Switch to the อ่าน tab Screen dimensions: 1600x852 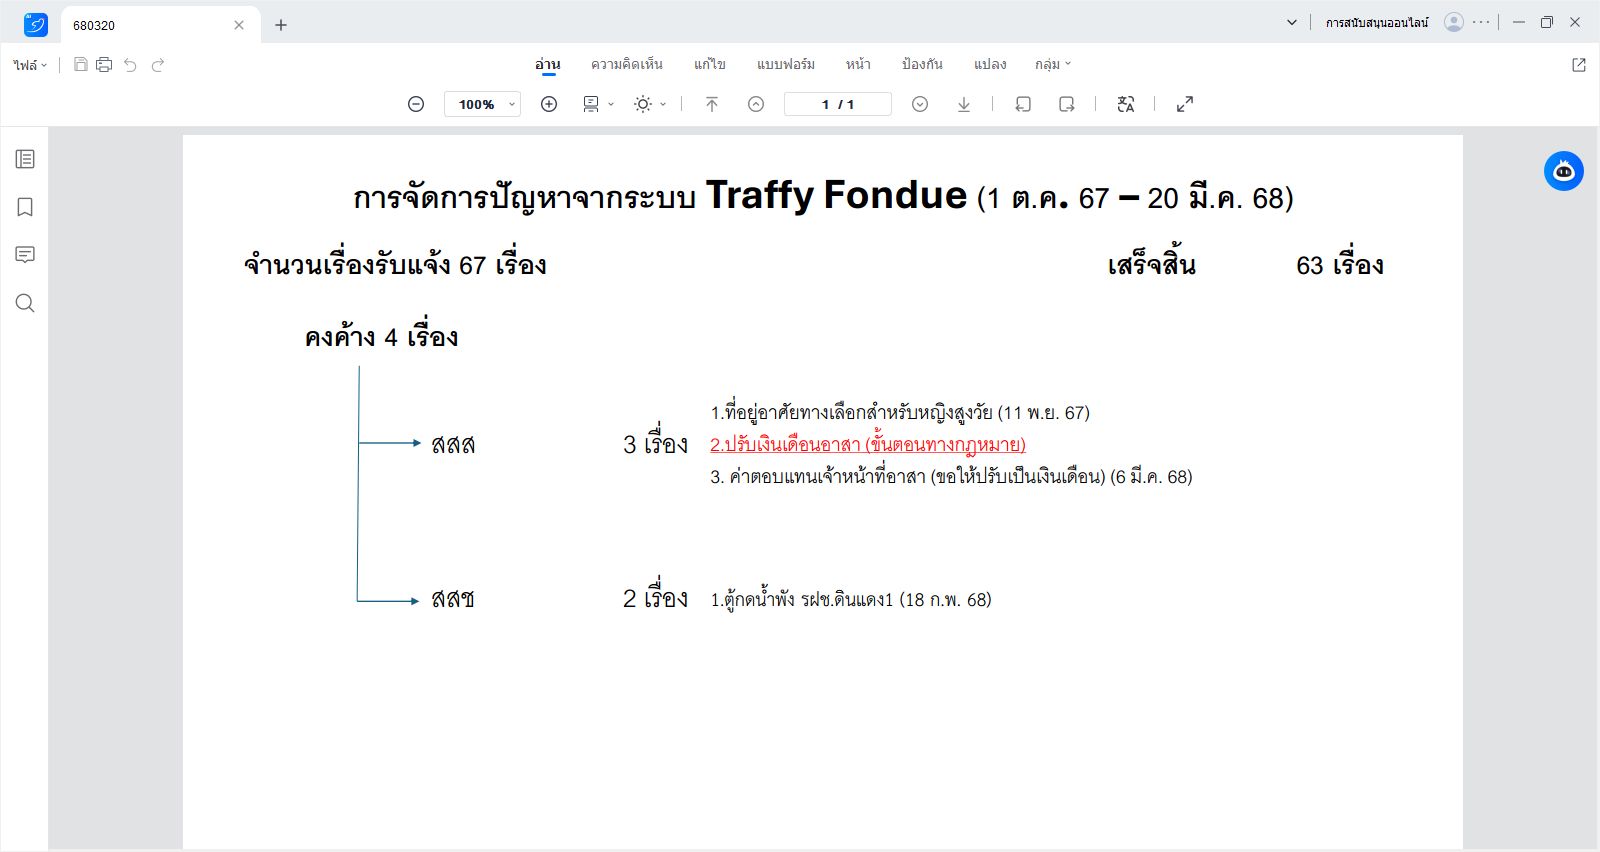coord(547,64)
